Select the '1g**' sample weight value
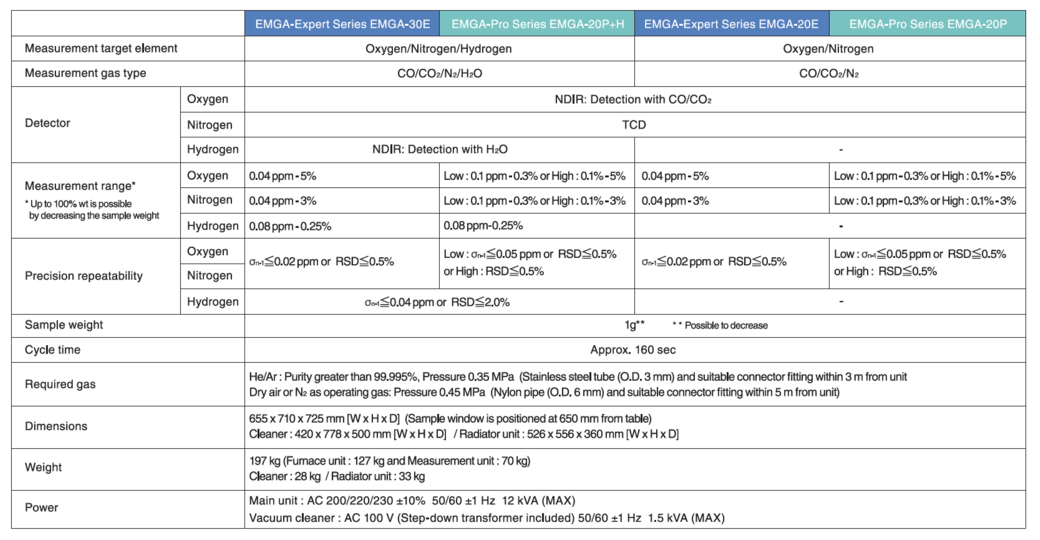This screenshot has width=1040, height=540. click(x=634, y=324)
